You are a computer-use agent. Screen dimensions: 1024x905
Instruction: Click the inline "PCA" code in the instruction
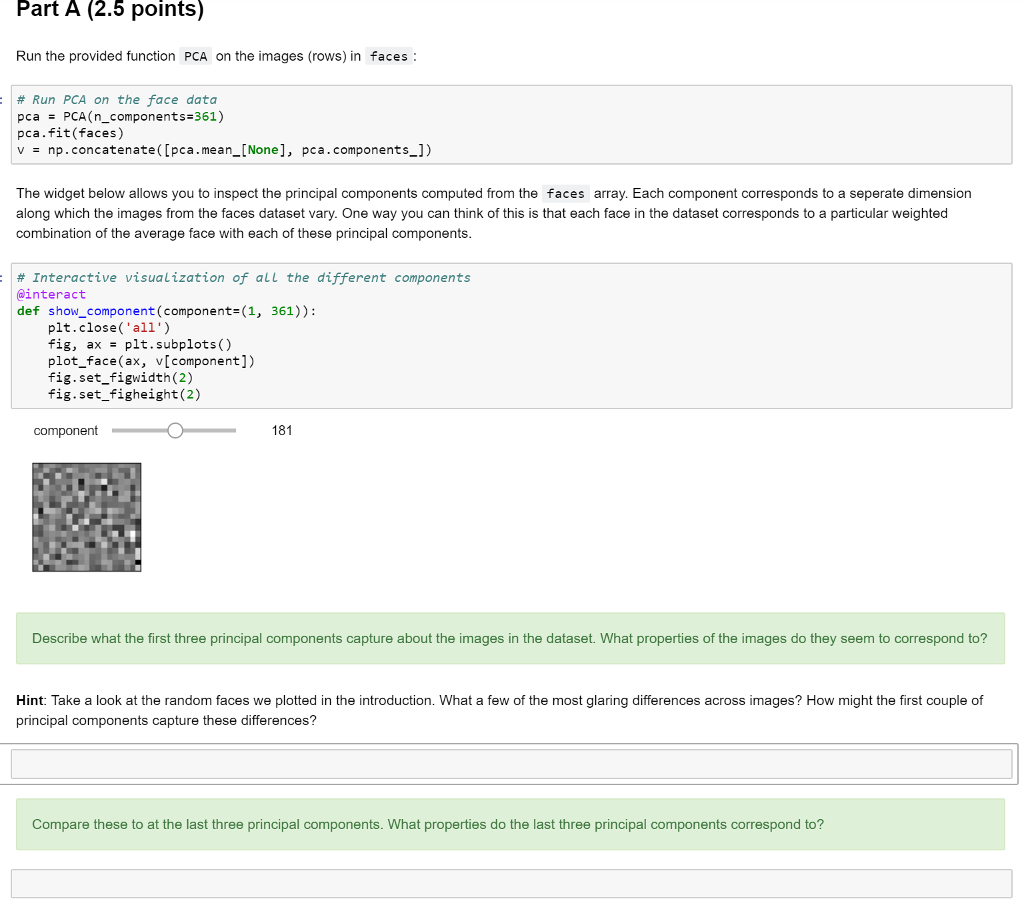[x=196, y=57]
